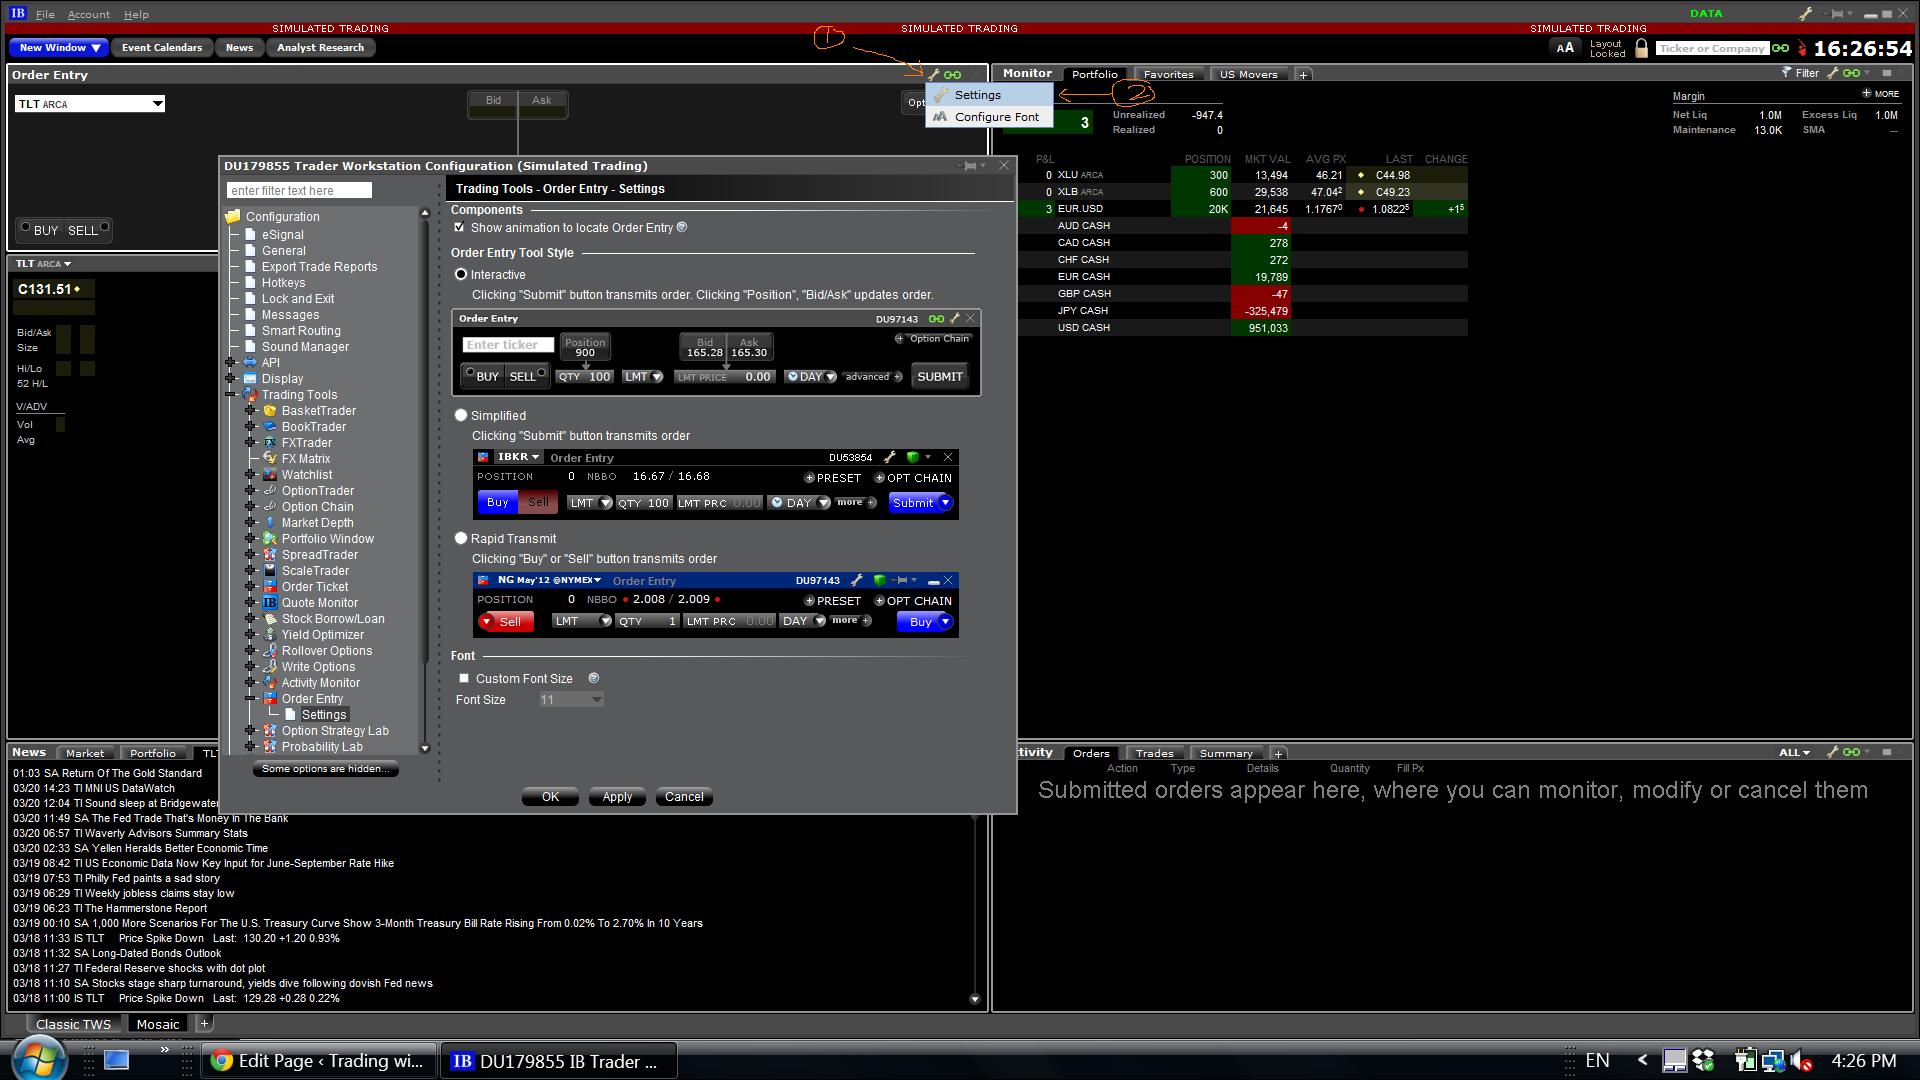Screen dimensions: 1920x1080
Task: Switch to the Trades tab
Action: (x=1154, y=753)
